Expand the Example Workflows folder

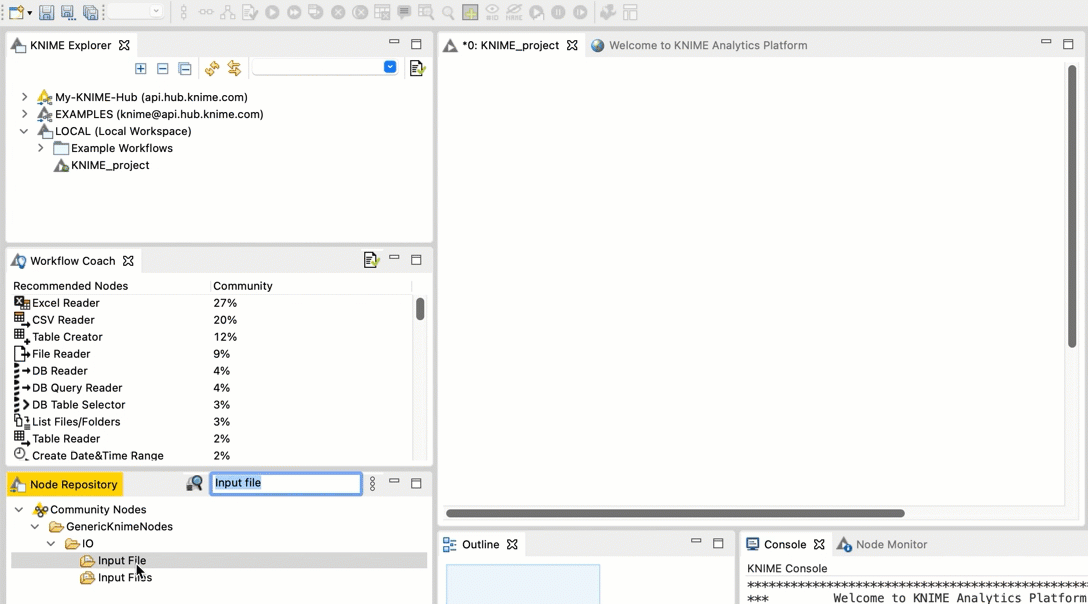(x=40, y=148)
